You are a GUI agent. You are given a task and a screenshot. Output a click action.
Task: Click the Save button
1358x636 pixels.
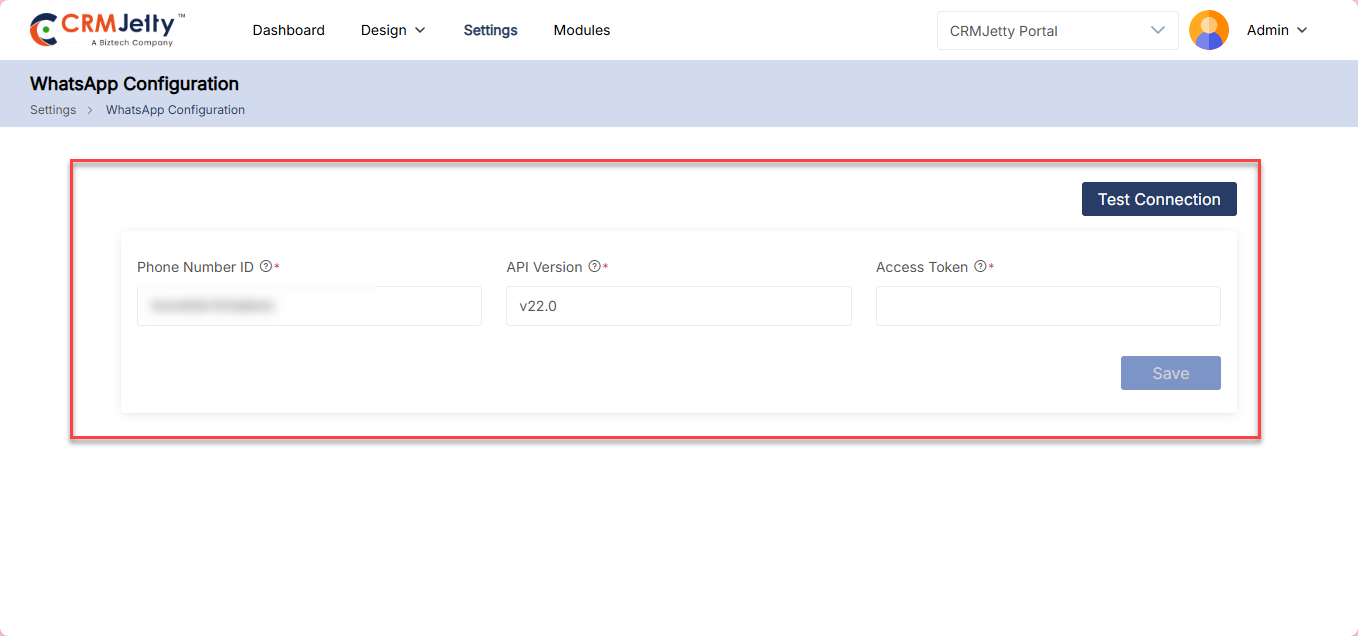(x=1170, y=373)
